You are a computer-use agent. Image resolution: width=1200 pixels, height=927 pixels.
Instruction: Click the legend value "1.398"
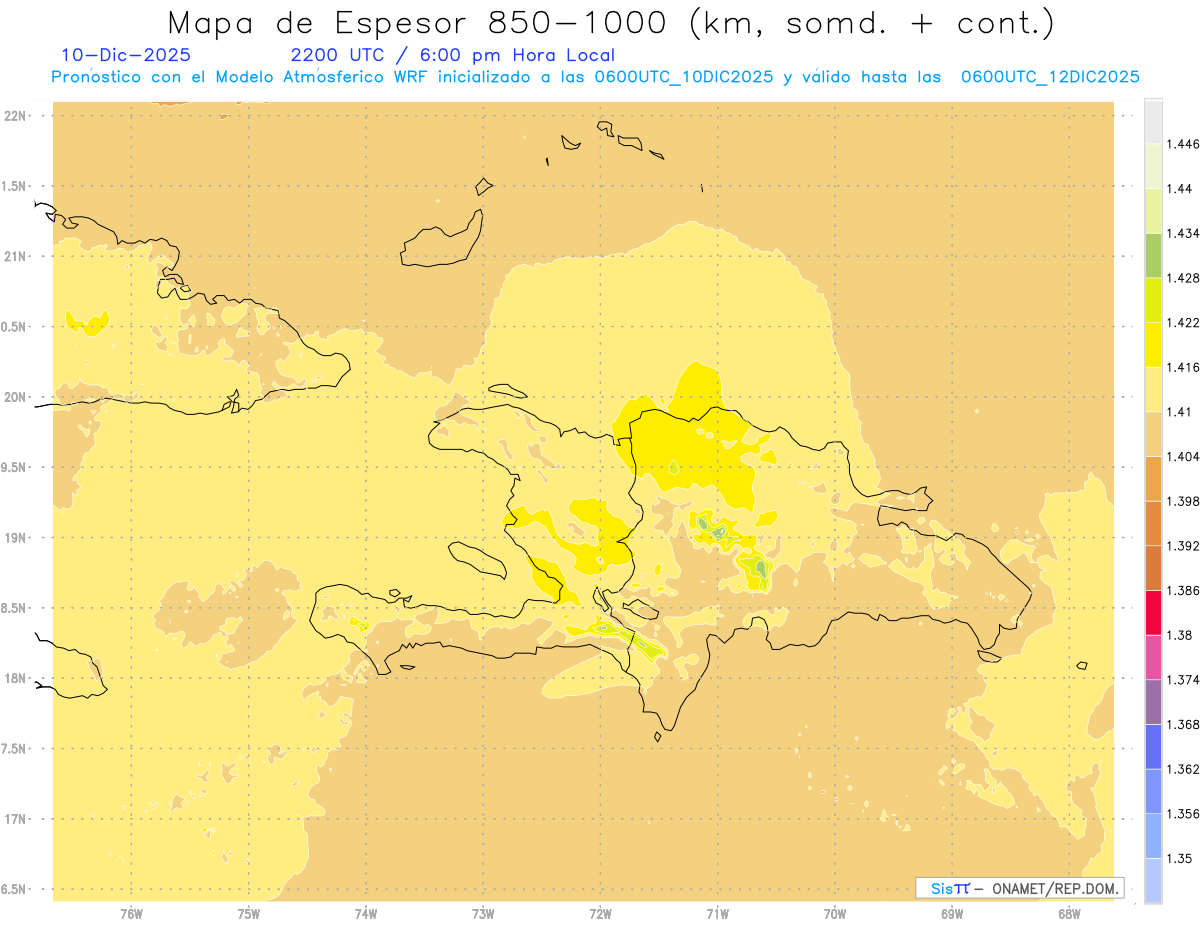click(x=1185, y=501)
